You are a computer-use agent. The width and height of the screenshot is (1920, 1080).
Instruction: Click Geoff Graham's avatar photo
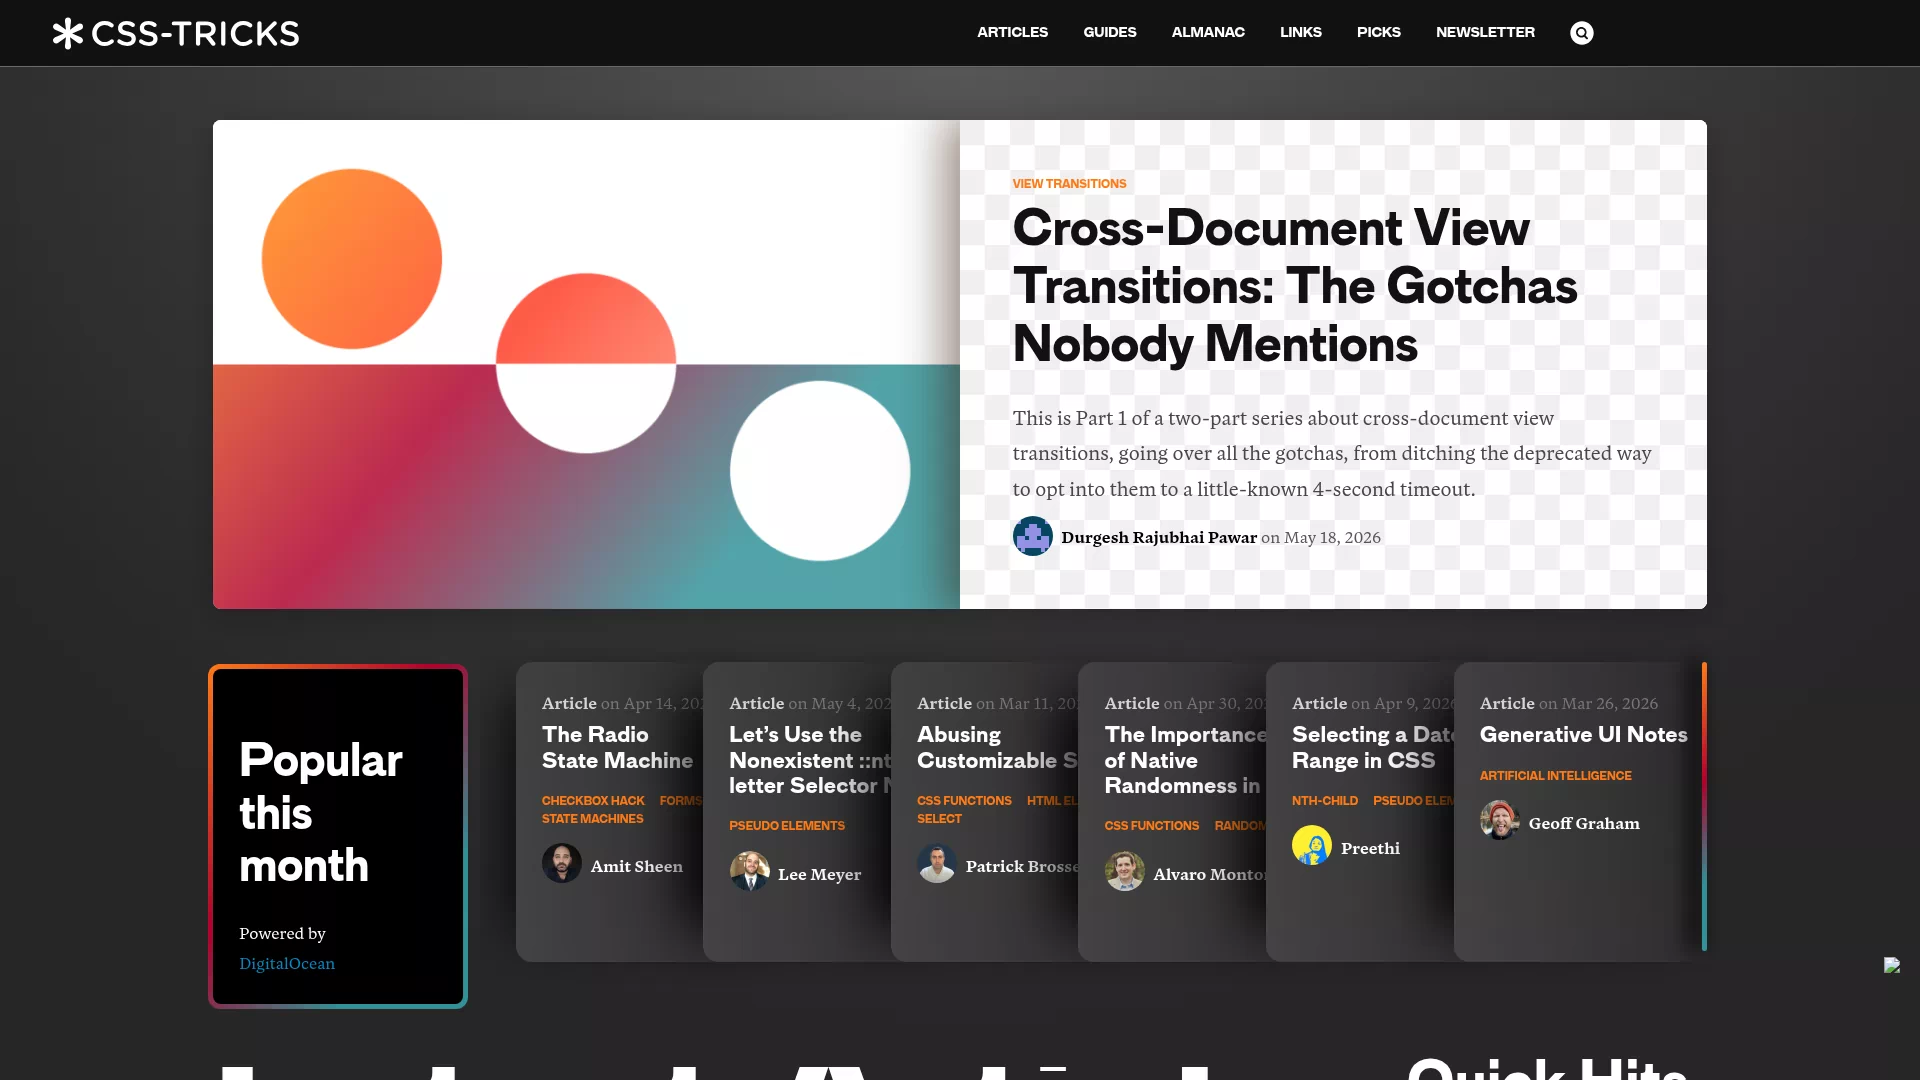pyautogui.click(x=1500, y=820)
